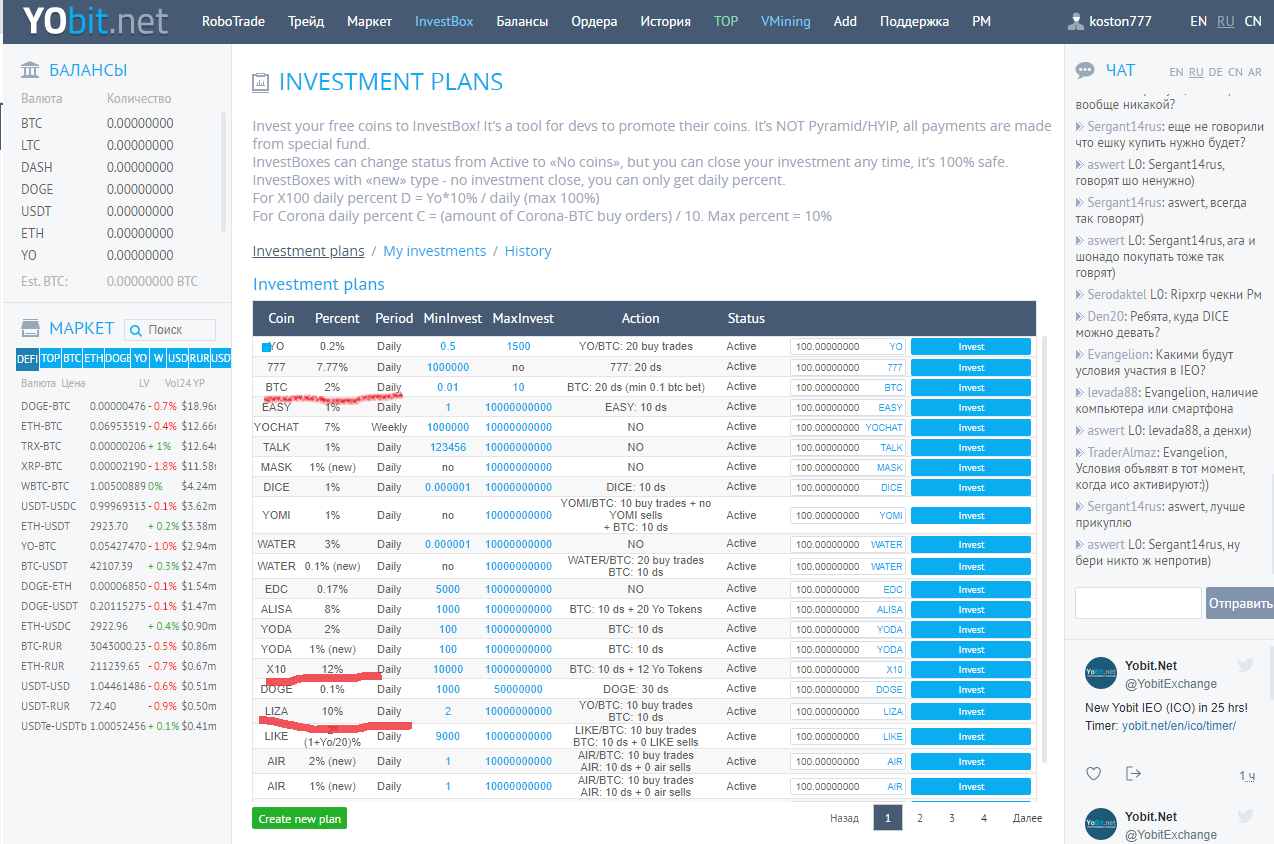Open the RoboTrade menu item
The height and width of the screenshot is (844, 1274).
click(233, 21)
